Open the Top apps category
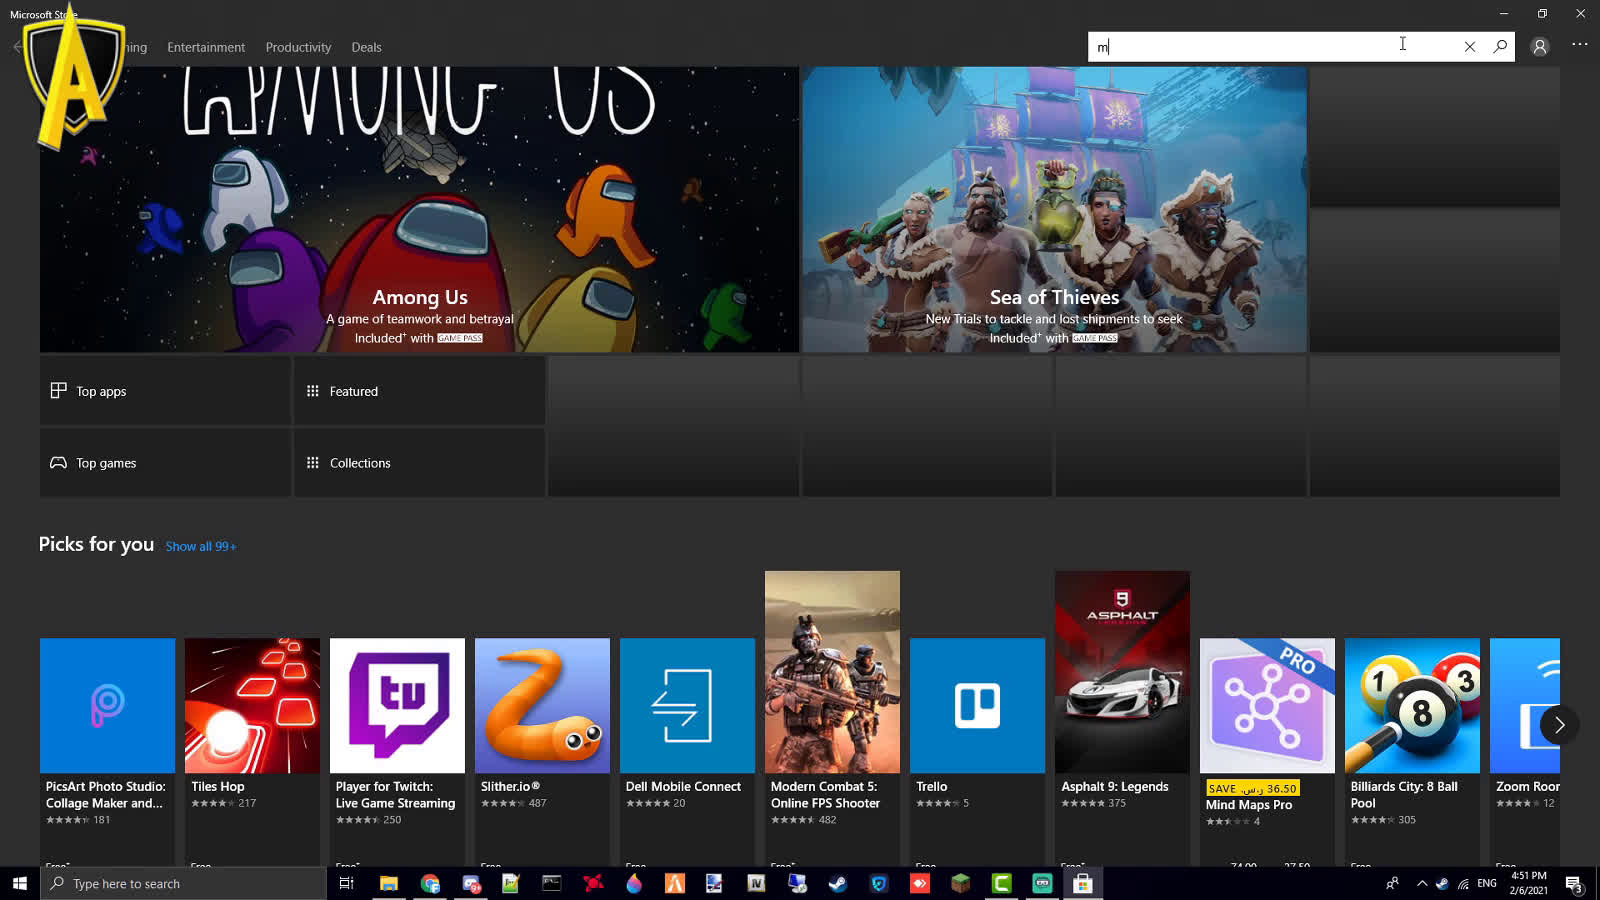The width and height of the screenshot is (1600, 900). pos(165,391)
